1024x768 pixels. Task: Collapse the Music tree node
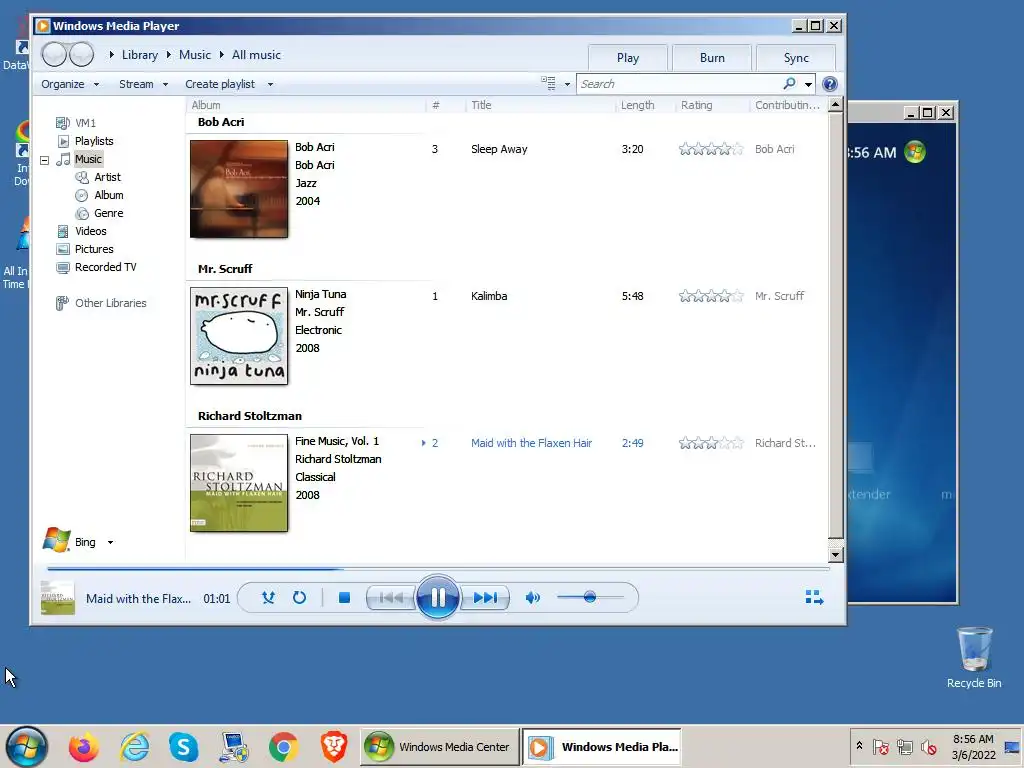(x=44, y=159)
